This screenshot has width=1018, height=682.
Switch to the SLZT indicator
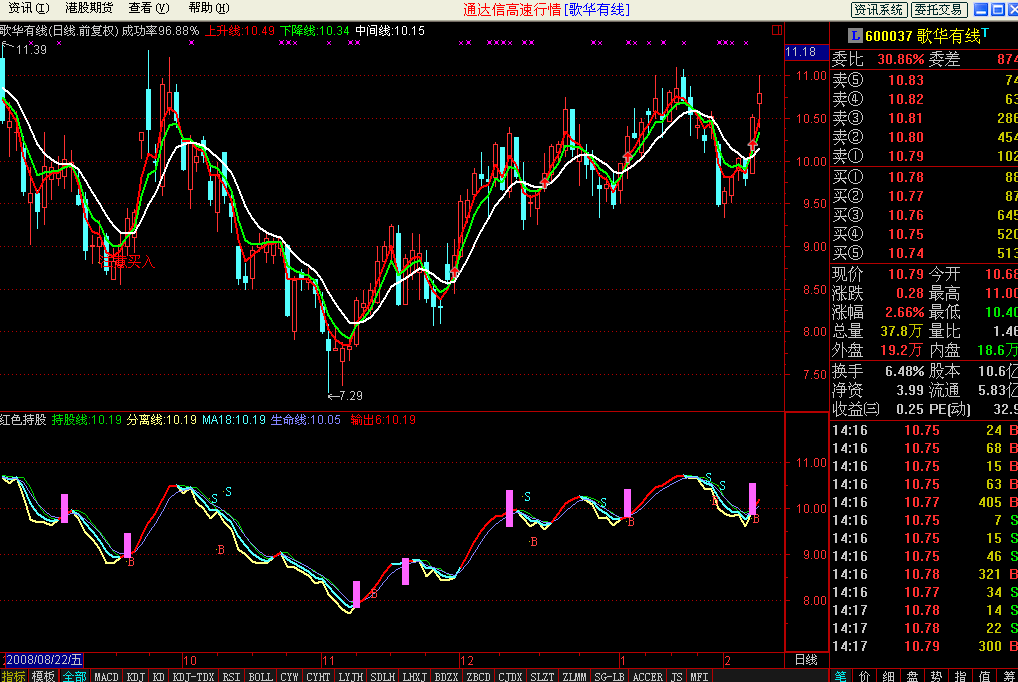point(542,677)
